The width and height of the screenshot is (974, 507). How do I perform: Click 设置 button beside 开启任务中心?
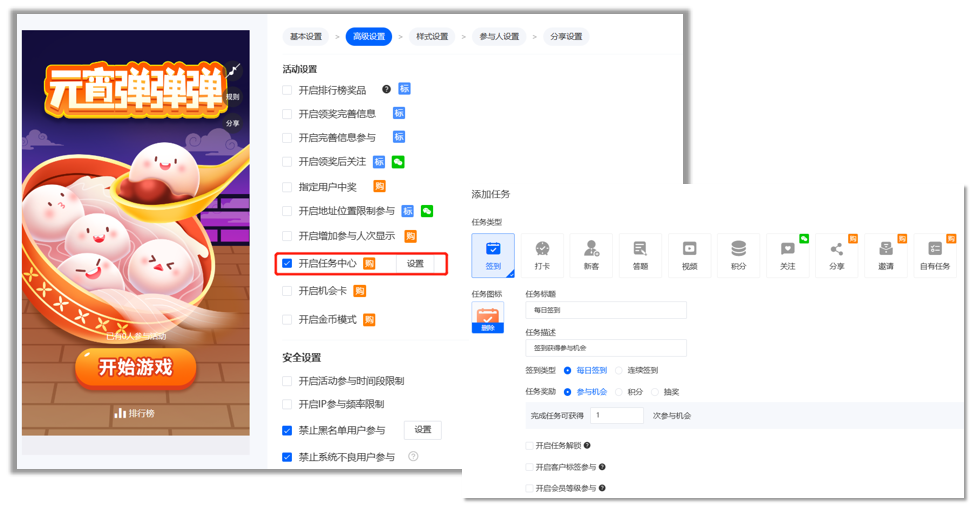click(415, 263)
